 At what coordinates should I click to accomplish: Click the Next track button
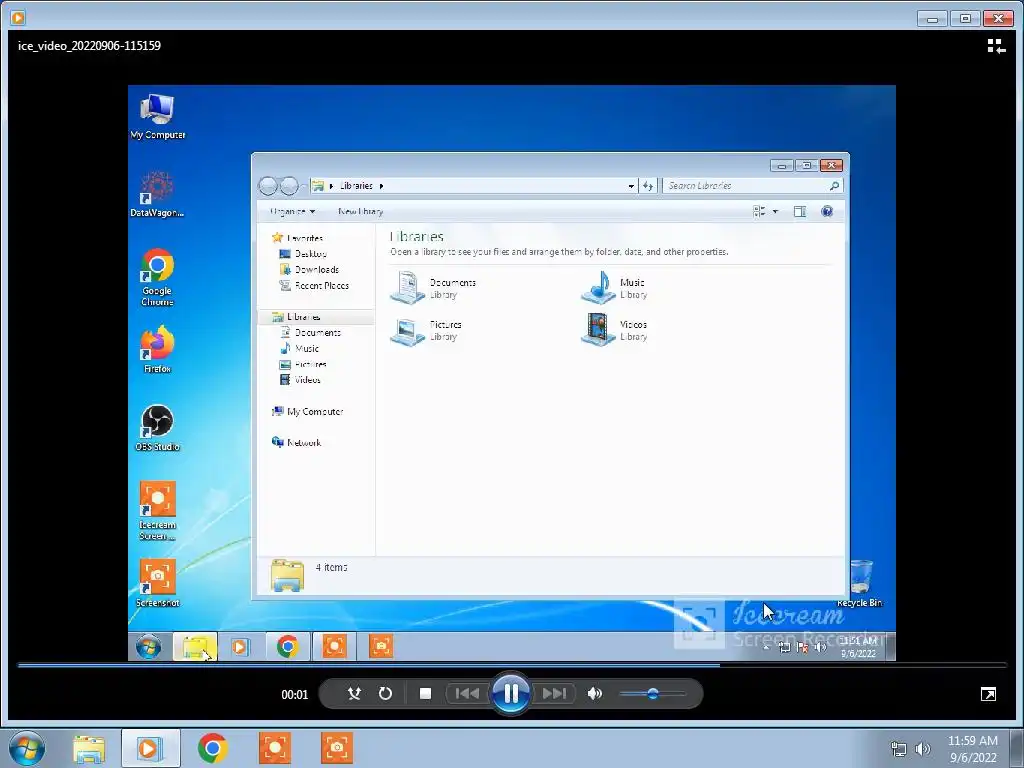point(554,694)
